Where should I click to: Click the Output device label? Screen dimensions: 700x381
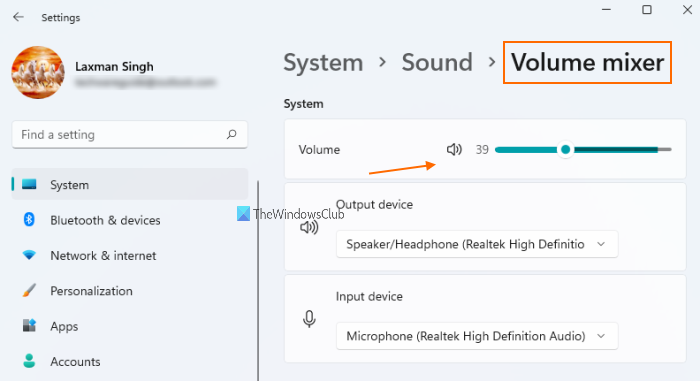(374, 205)
